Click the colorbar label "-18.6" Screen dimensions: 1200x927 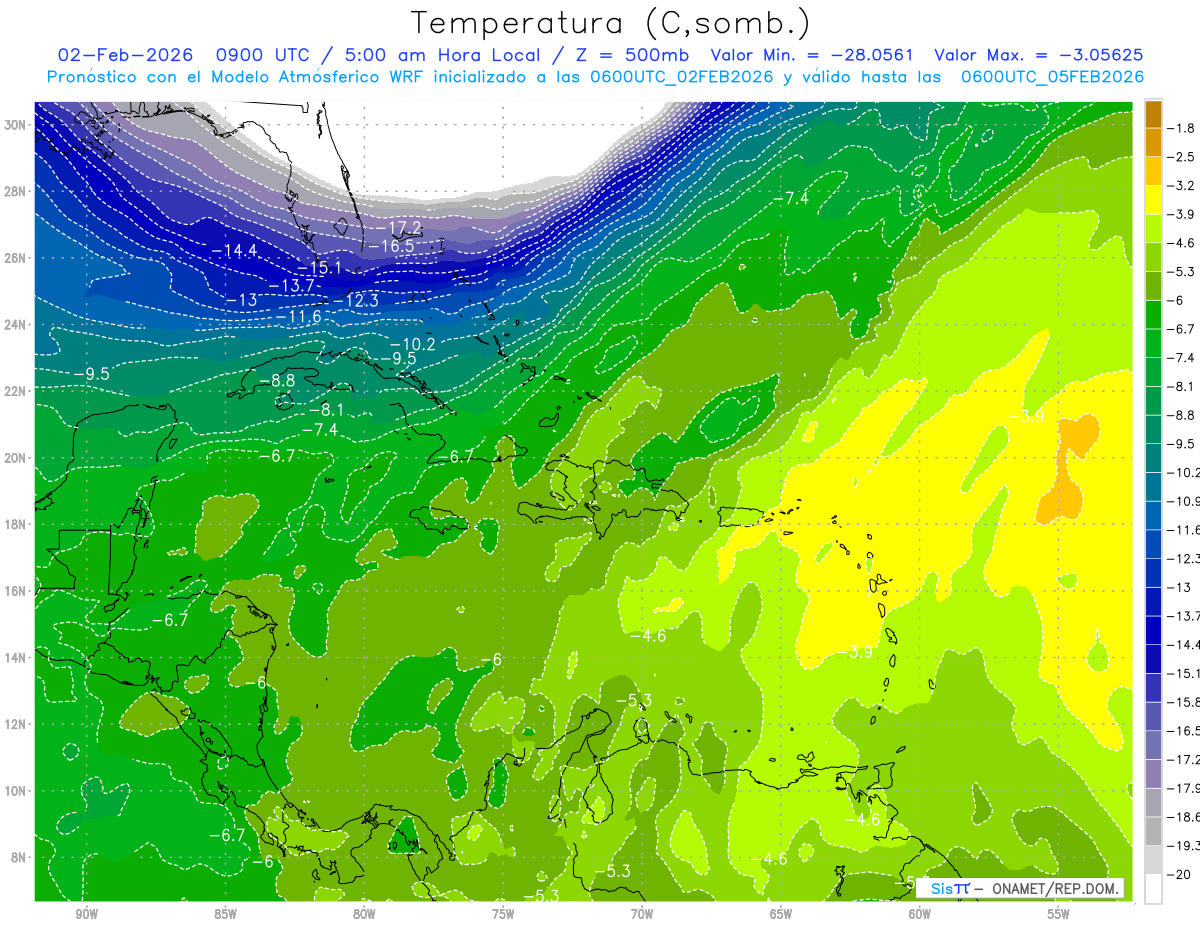tap(1184, 817)
